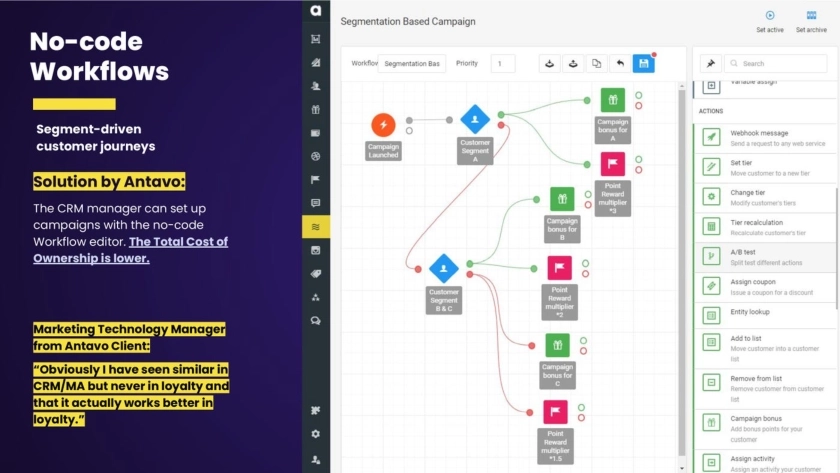Viewport: 840px width, 473px height.
Task: Click the workflow name text field
Action: point(412,63)
